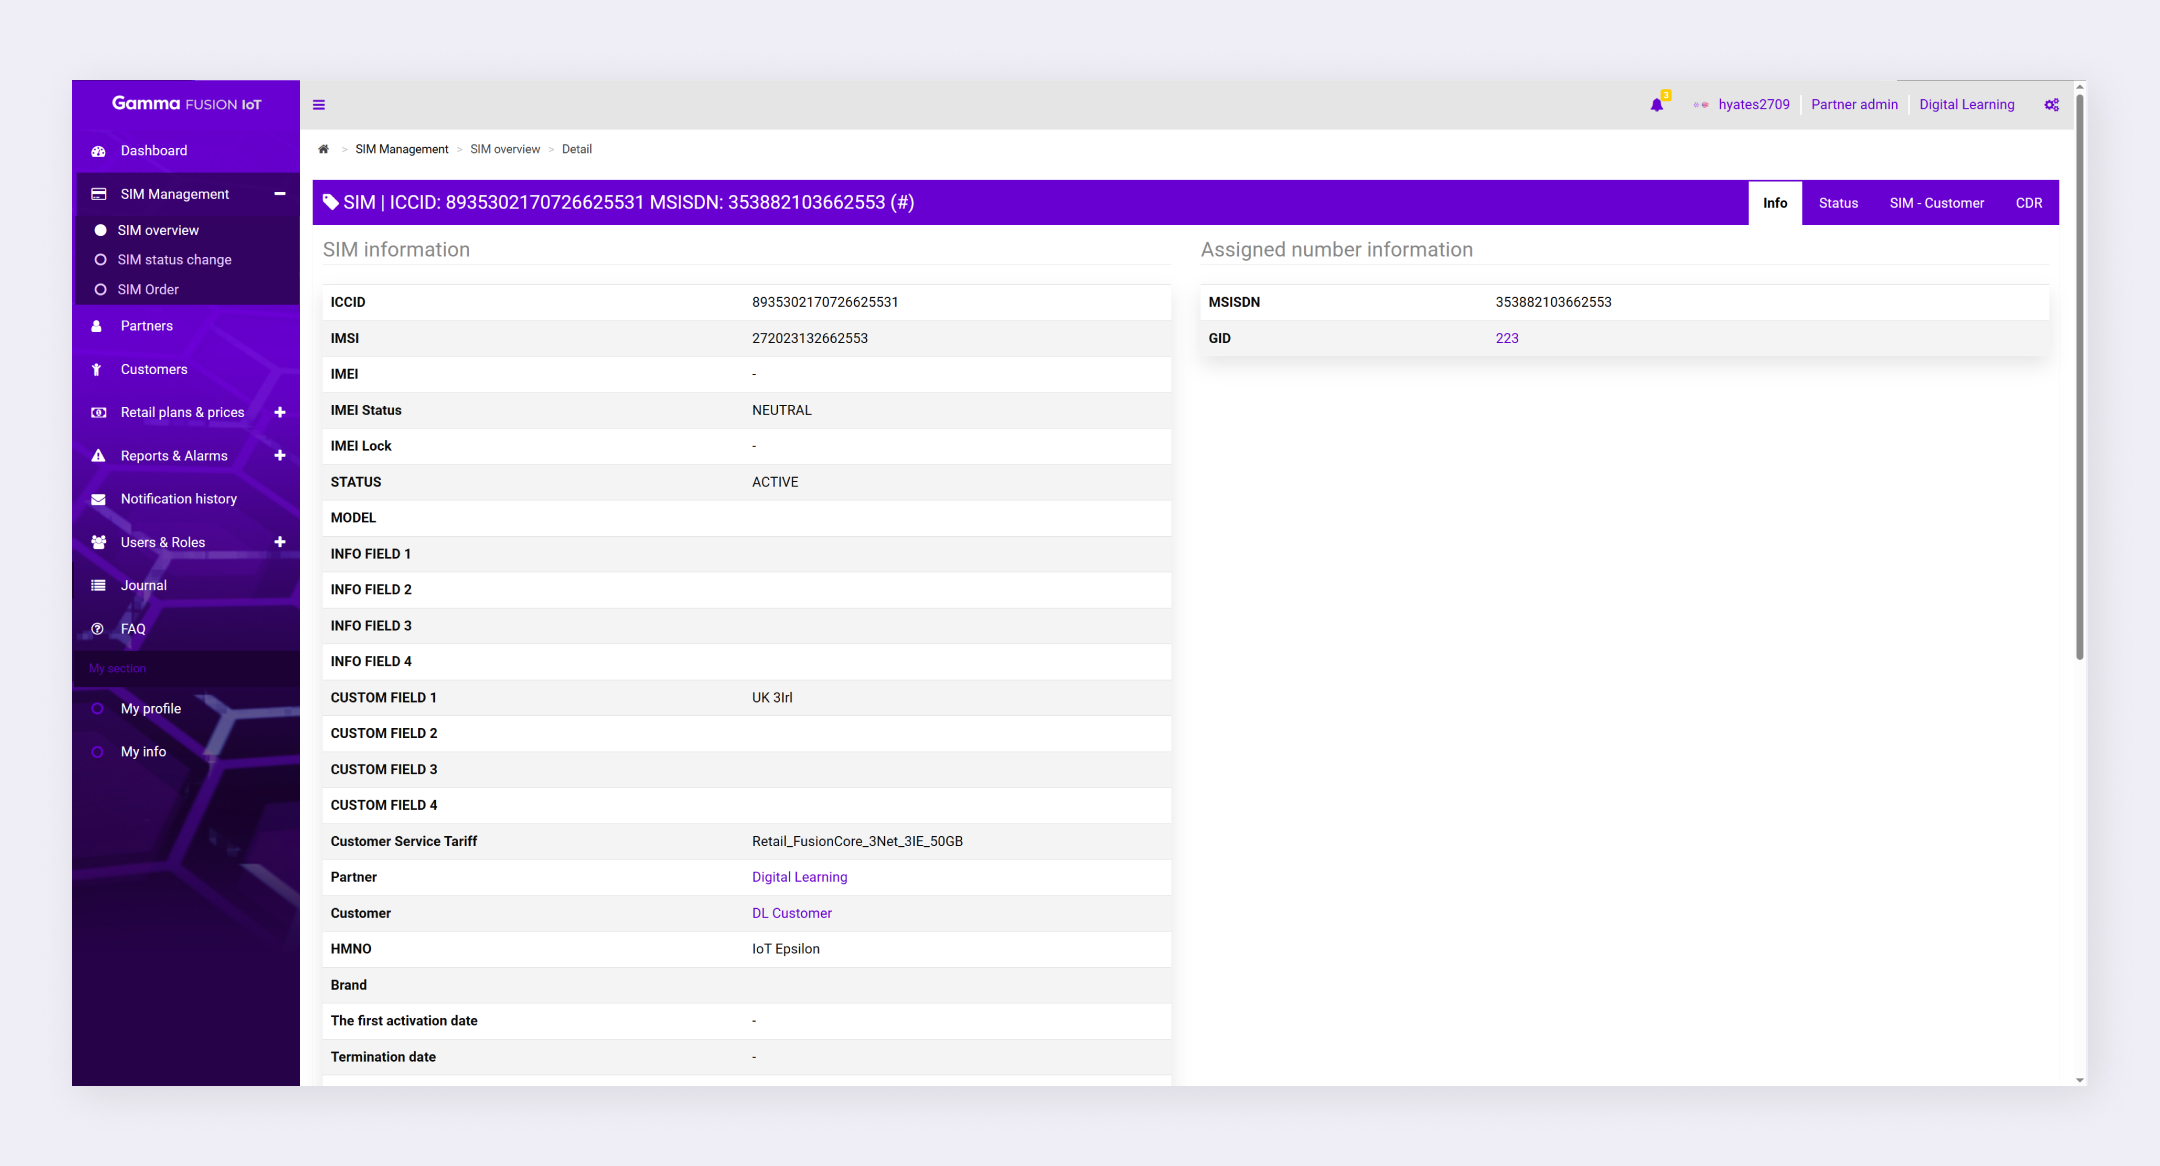Switch to the Status tab
The height and width of the screenshot is (1166, 2160).
[1838, 203]
